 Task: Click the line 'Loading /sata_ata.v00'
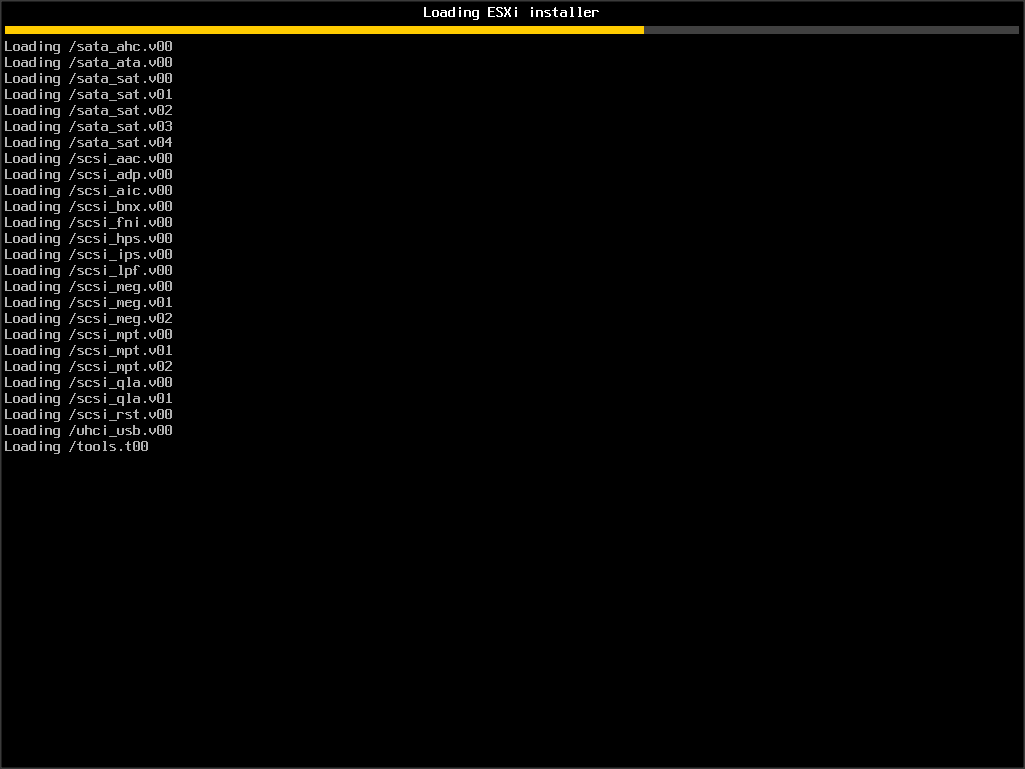[88, 63]
